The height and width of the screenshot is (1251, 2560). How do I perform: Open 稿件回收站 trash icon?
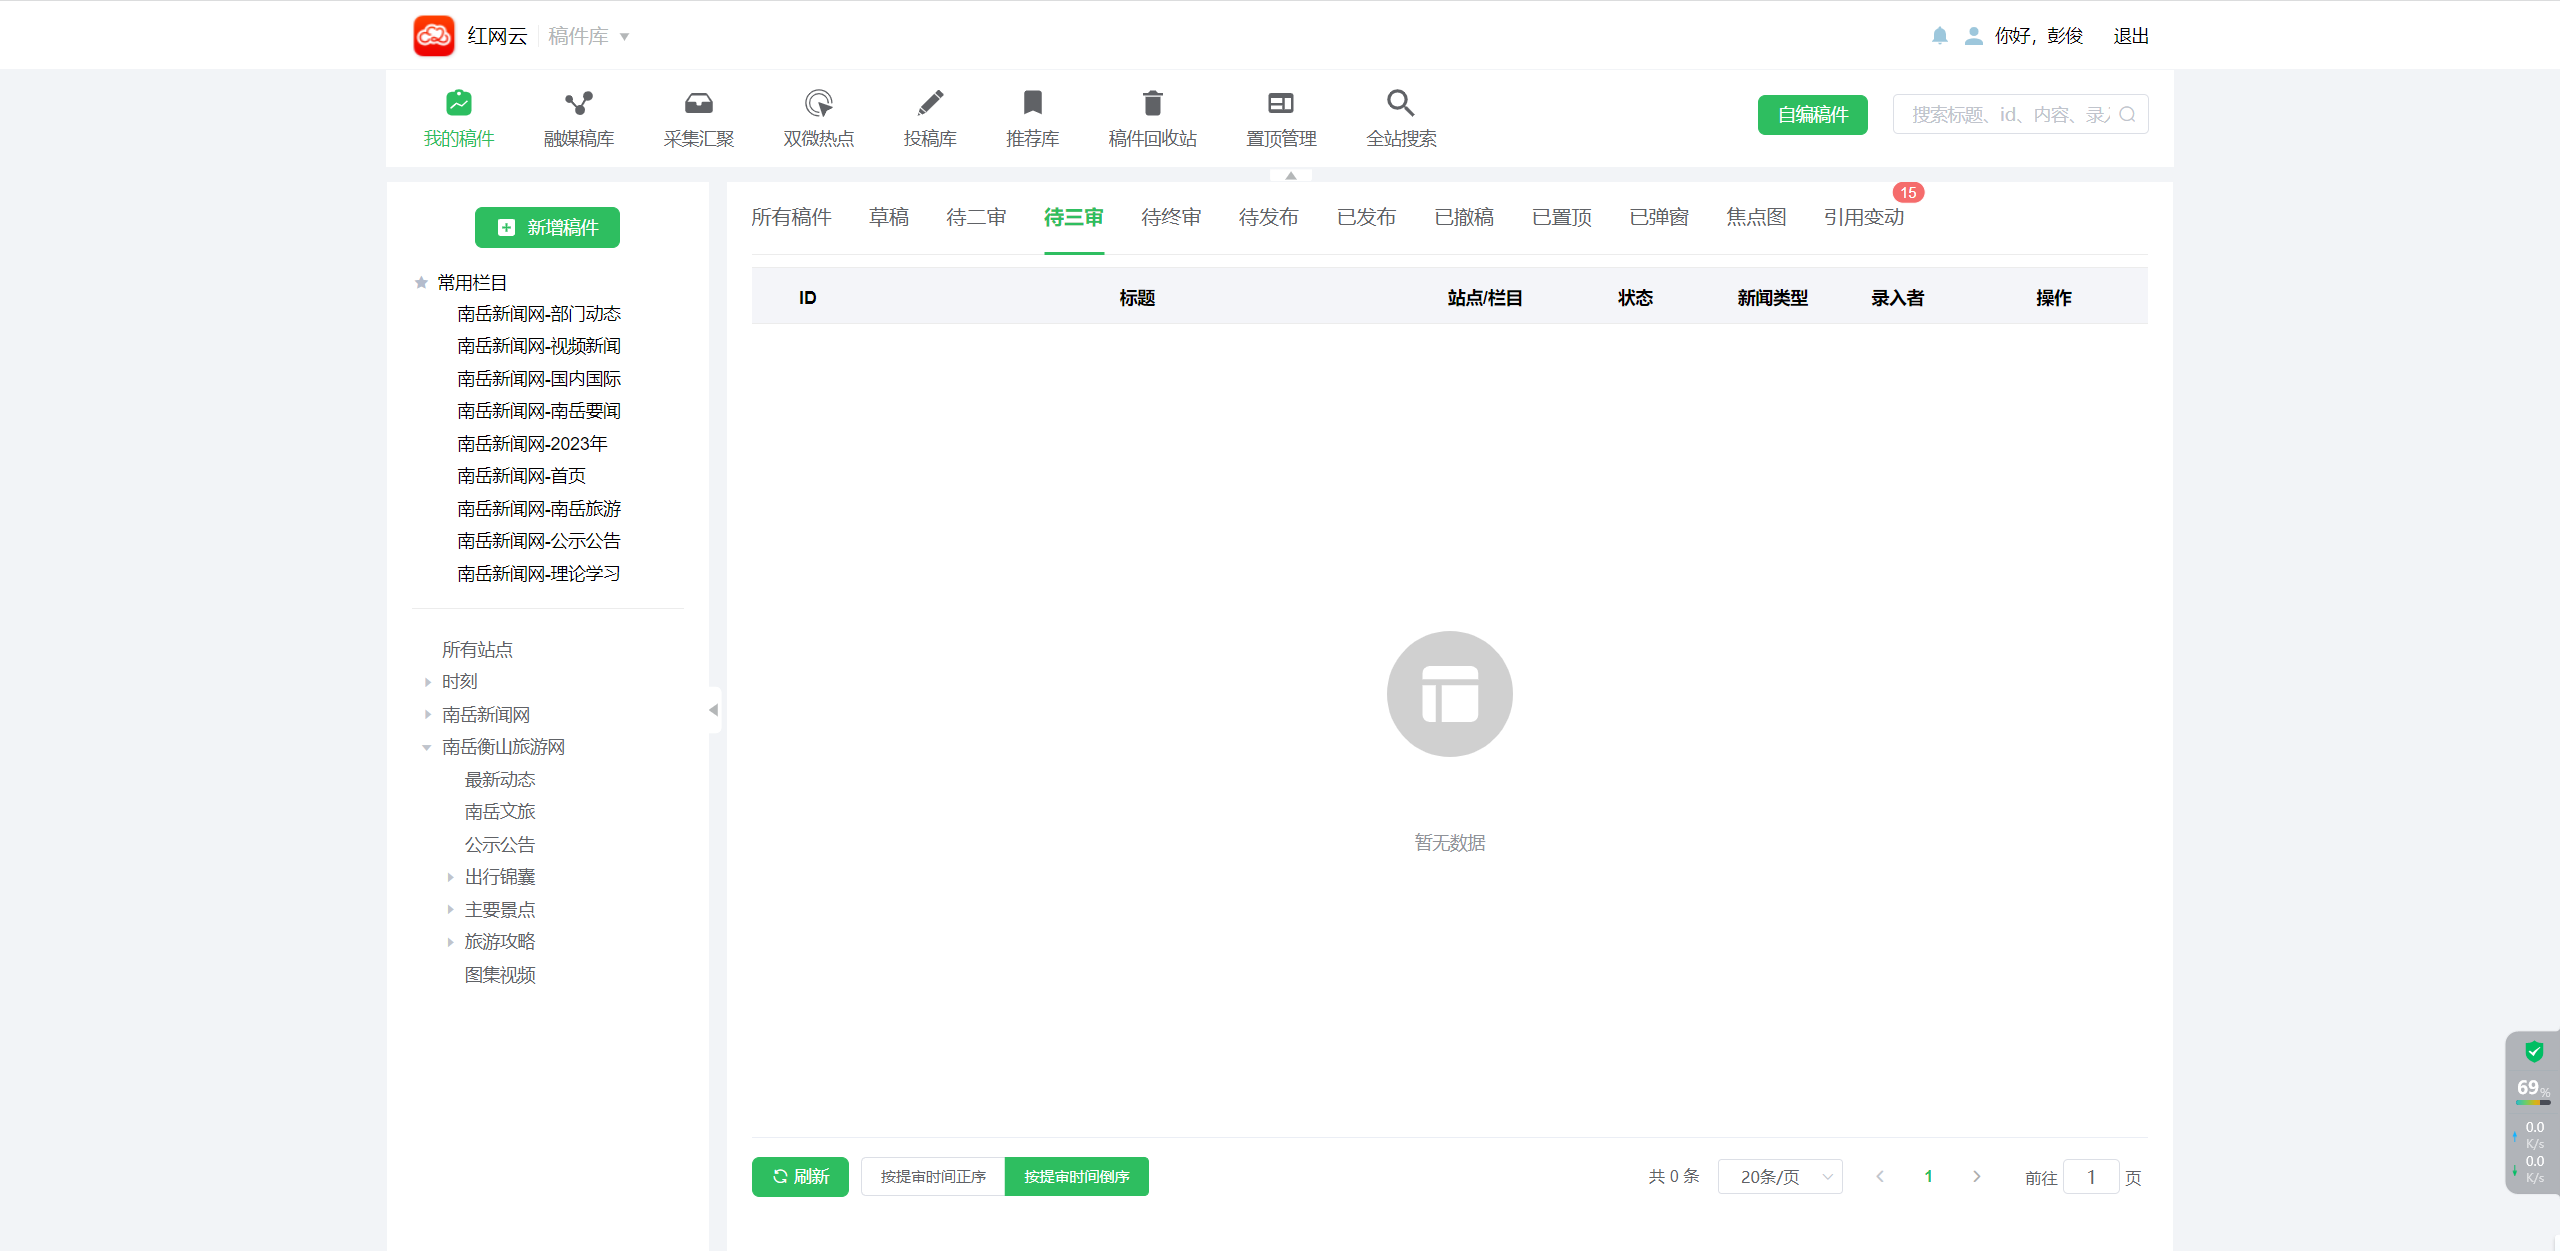[1152, 103]
